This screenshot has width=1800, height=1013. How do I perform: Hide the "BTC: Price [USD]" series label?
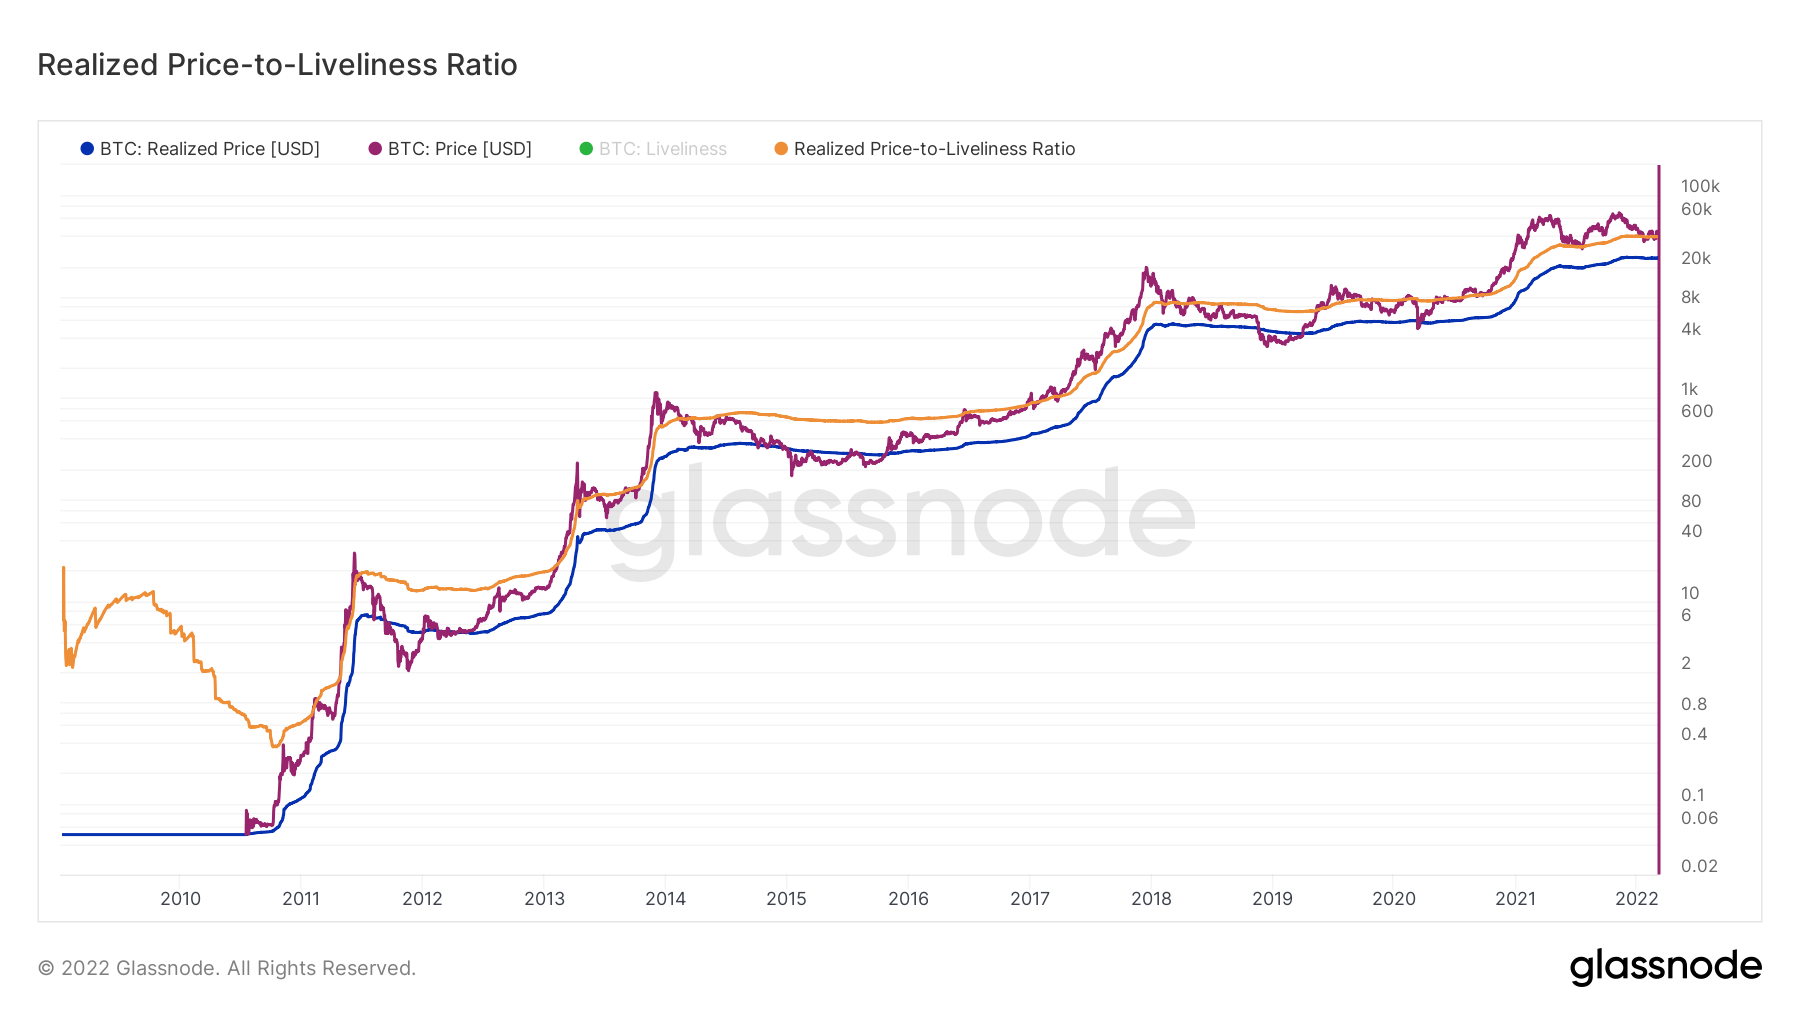point(460,149)
